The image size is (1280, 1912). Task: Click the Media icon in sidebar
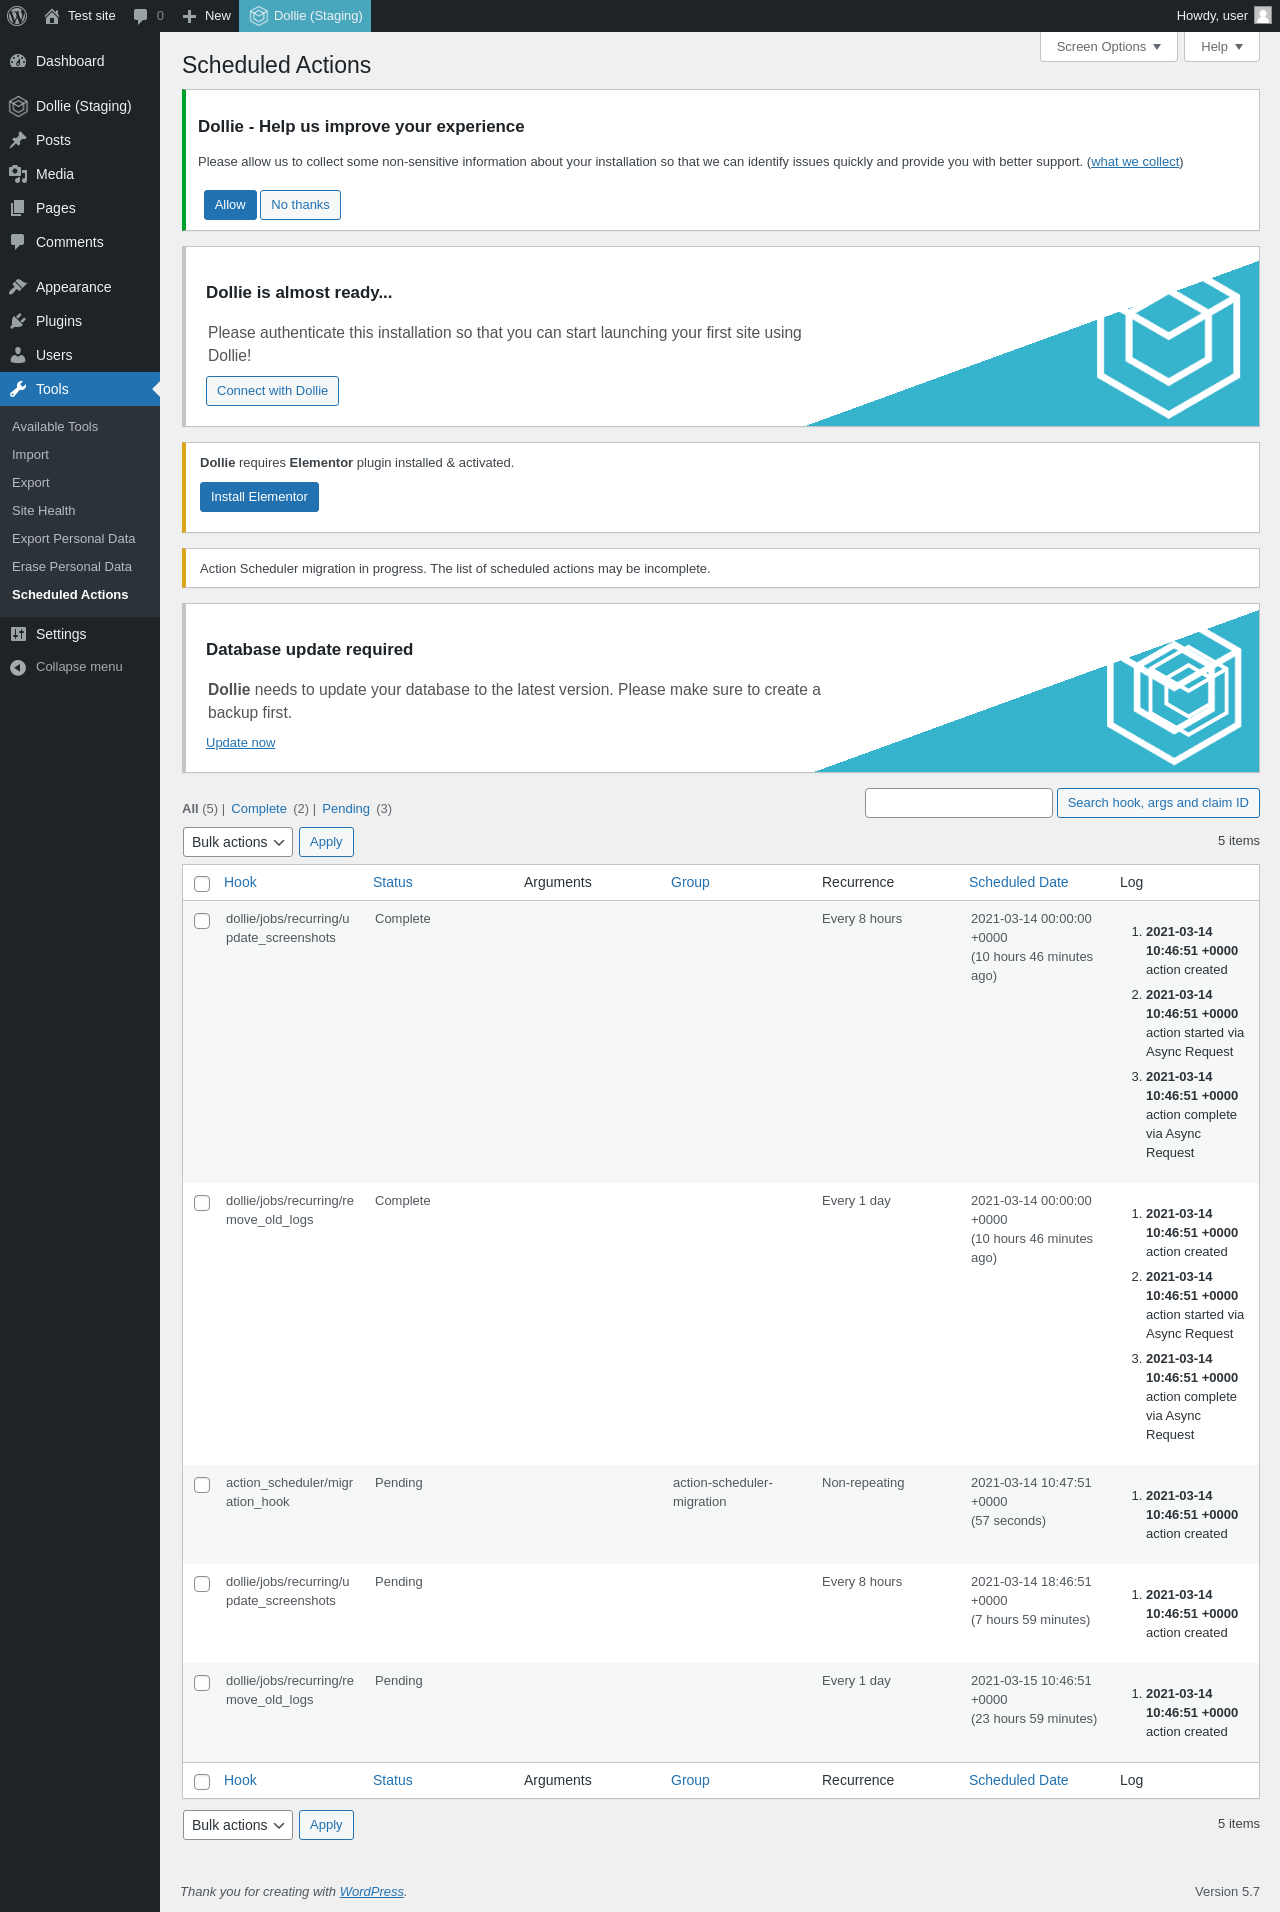18,174
